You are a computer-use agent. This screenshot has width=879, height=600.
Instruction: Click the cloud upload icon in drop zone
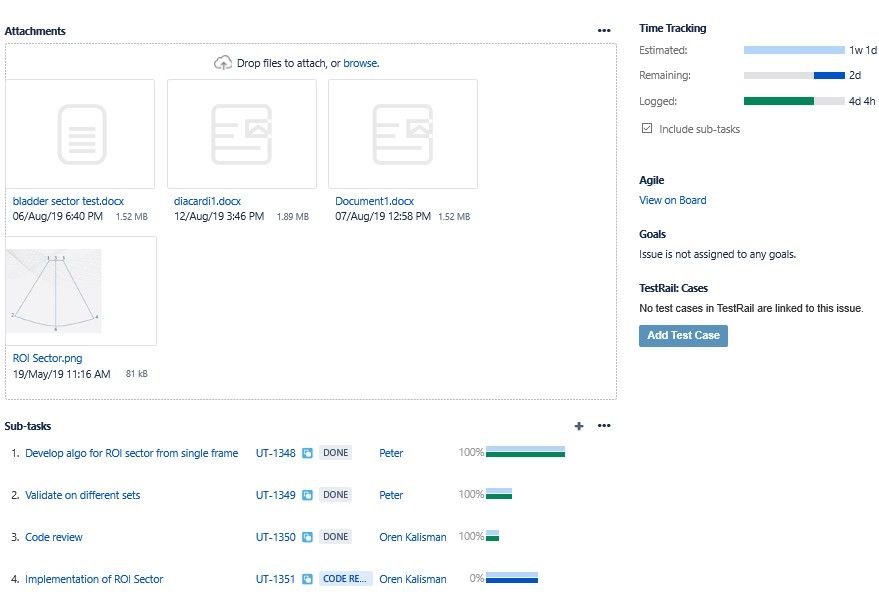[x=223, y=63]
